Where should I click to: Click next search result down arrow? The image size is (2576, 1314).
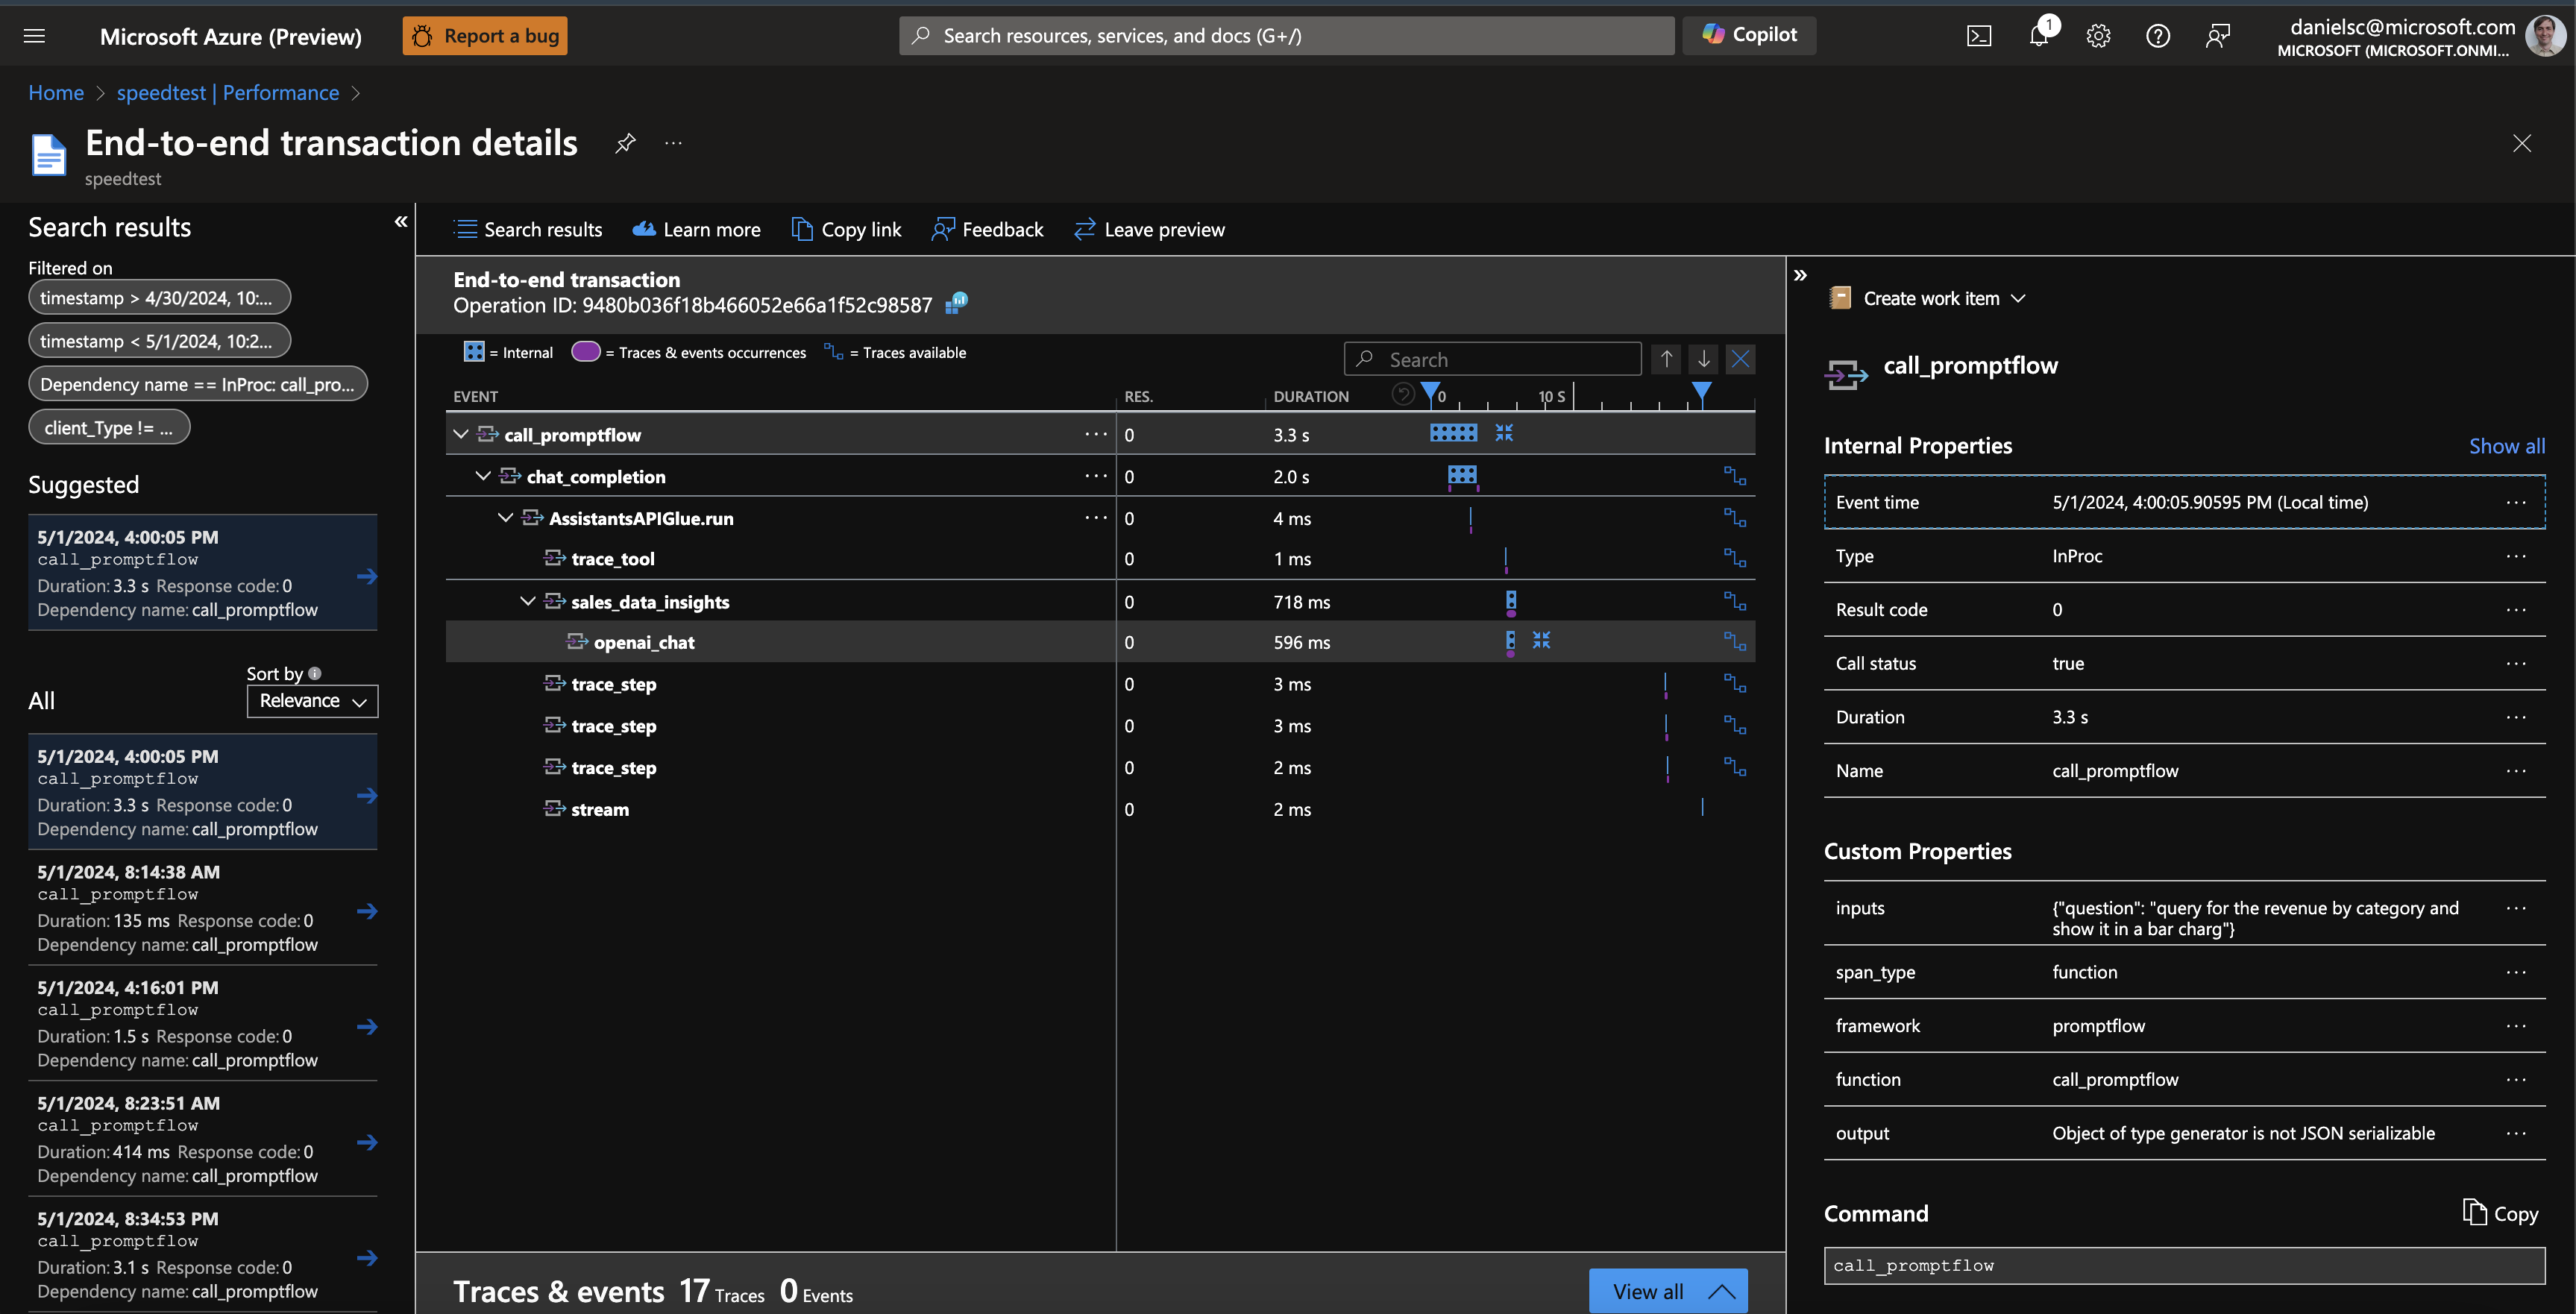(1703, 359)
